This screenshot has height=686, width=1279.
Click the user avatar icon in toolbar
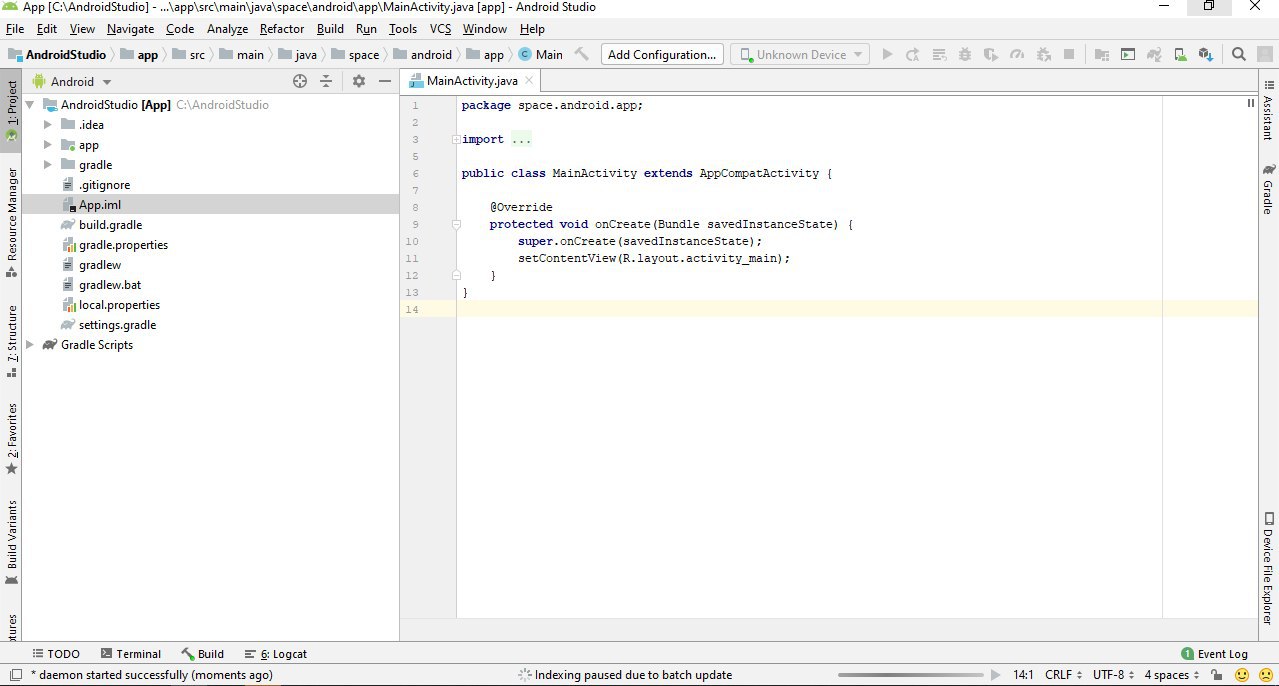click(1265, 55)
